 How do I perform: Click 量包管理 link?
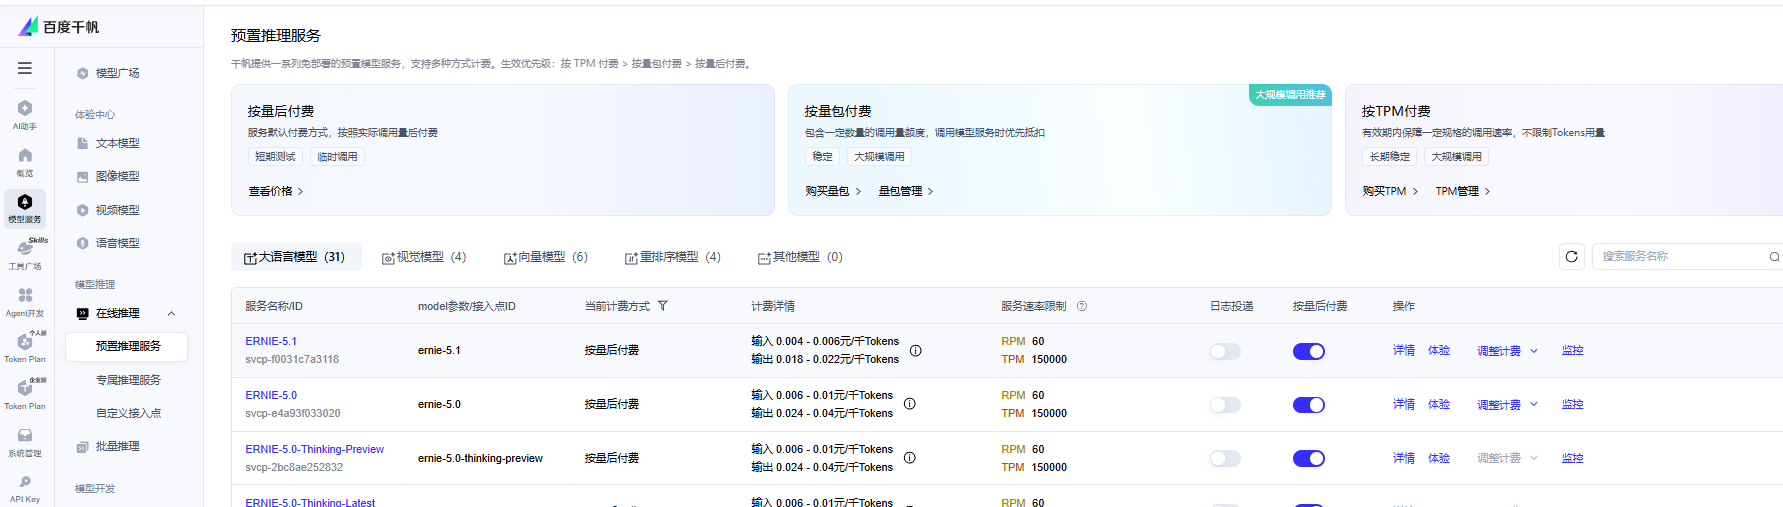click(x=906, y=191)
